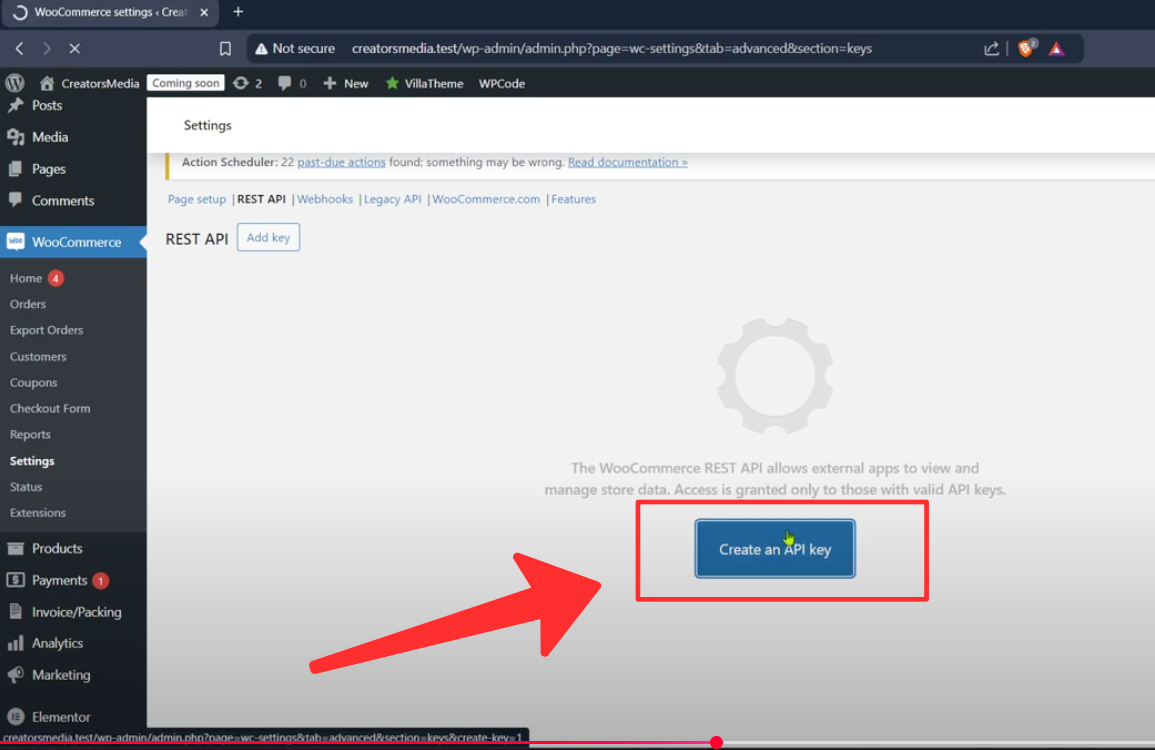Go to WooCommerce Home submenu
The height and width of the screenshot is (750, 1155).
point(26,278)
